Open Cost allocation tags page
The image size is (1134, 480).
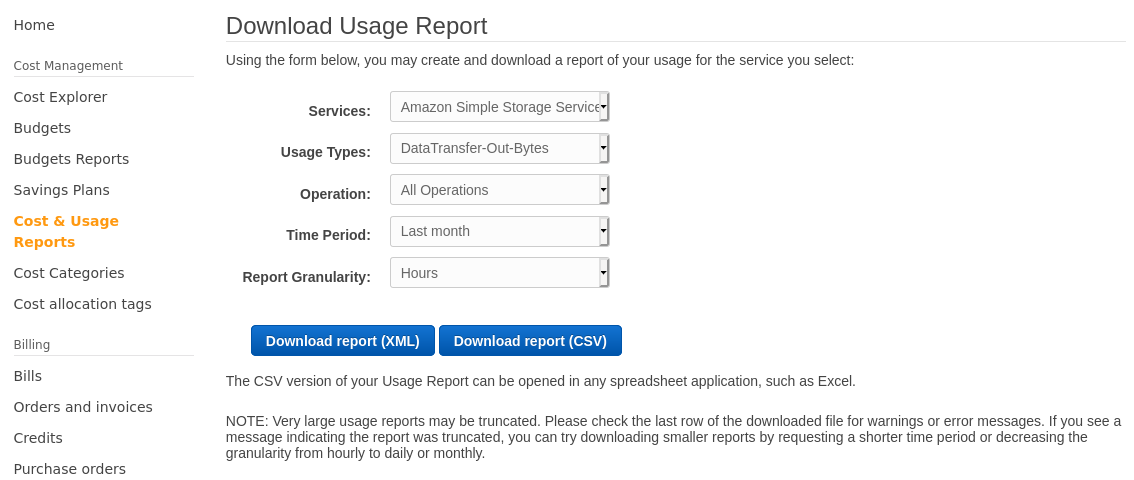[x=82, y=304]
